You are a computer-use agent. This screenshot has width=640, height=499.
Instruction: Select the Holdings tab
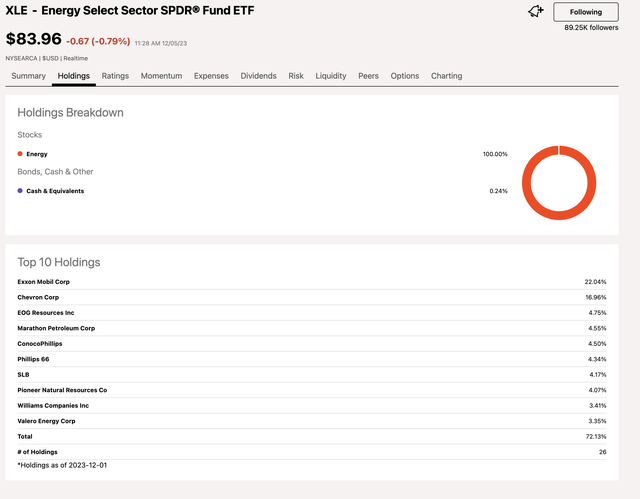coord(73,76)
